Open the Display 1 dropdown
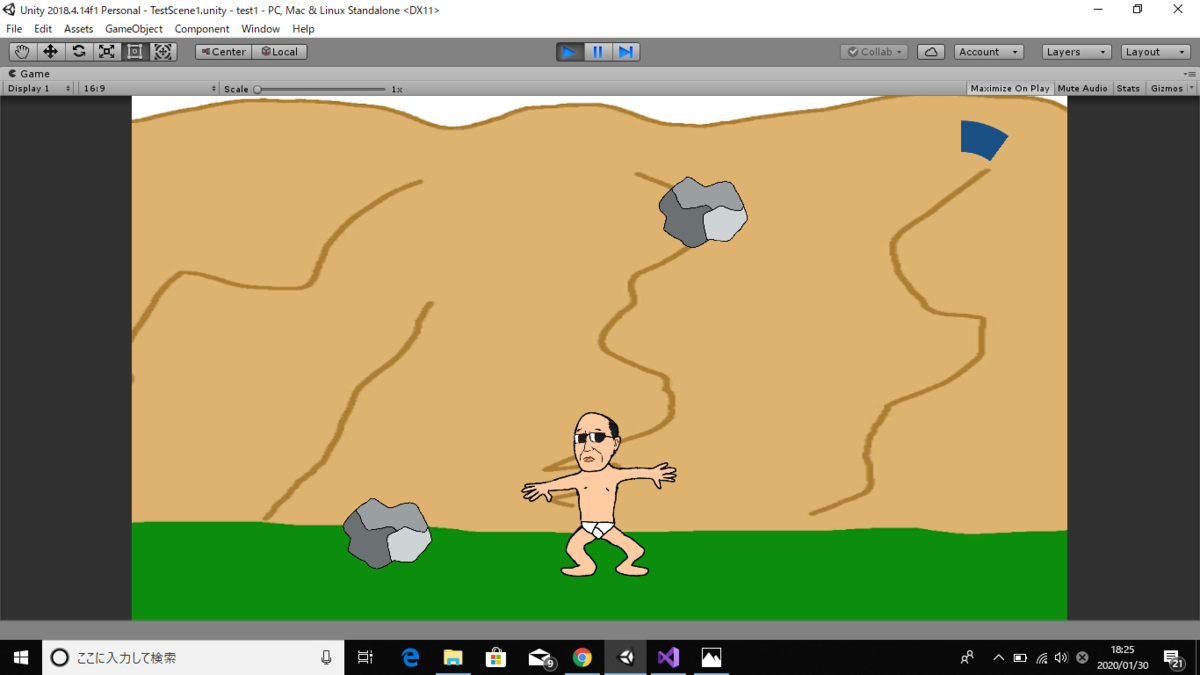This screenshot has width=1200, height=675. tap(39, 88)
